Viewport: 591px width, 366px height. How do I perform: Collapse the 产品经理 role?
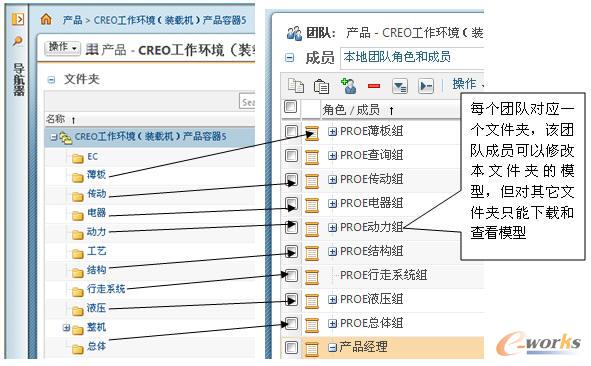pos(332,348)
